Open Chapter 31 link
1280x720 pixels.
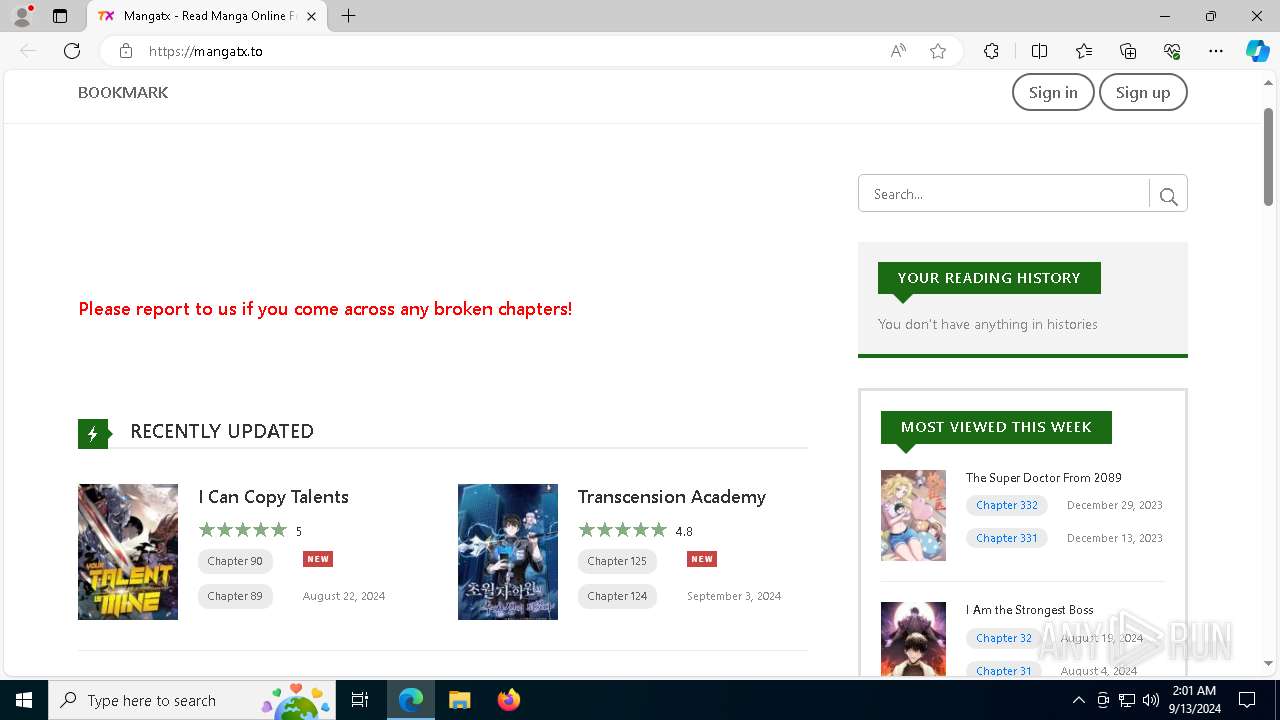pos(1004,670)
